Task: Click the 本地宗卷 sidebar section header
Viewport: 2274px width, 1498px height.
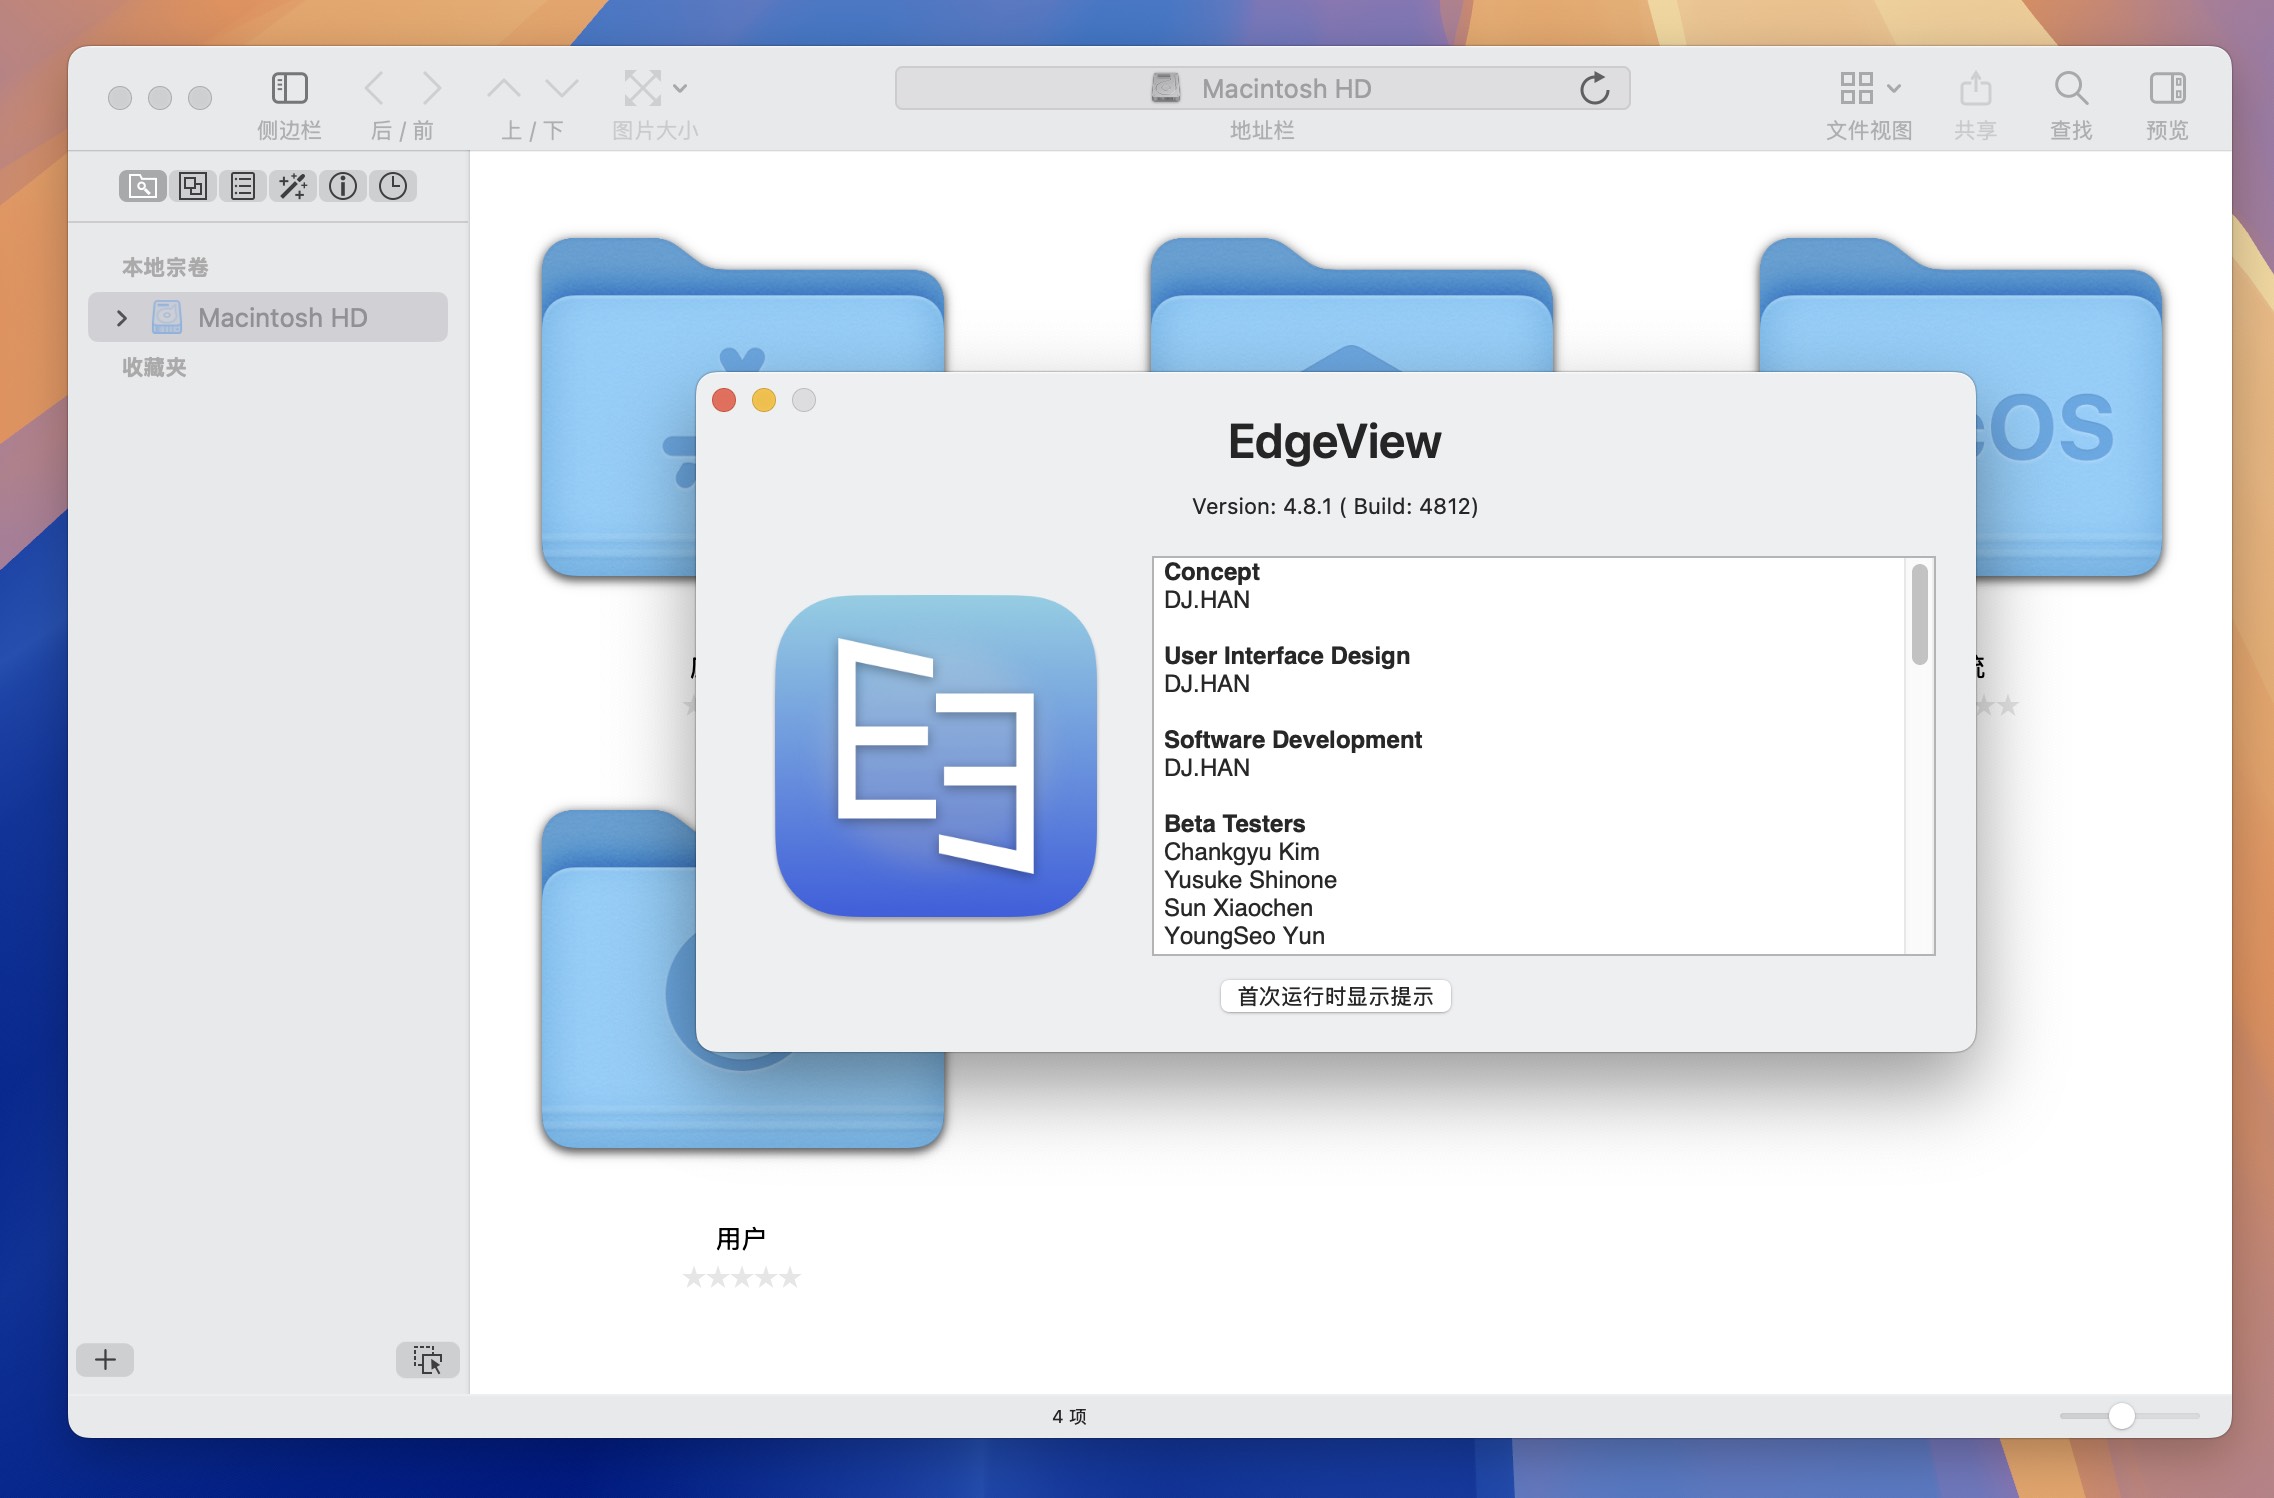Action: point(165,267)
